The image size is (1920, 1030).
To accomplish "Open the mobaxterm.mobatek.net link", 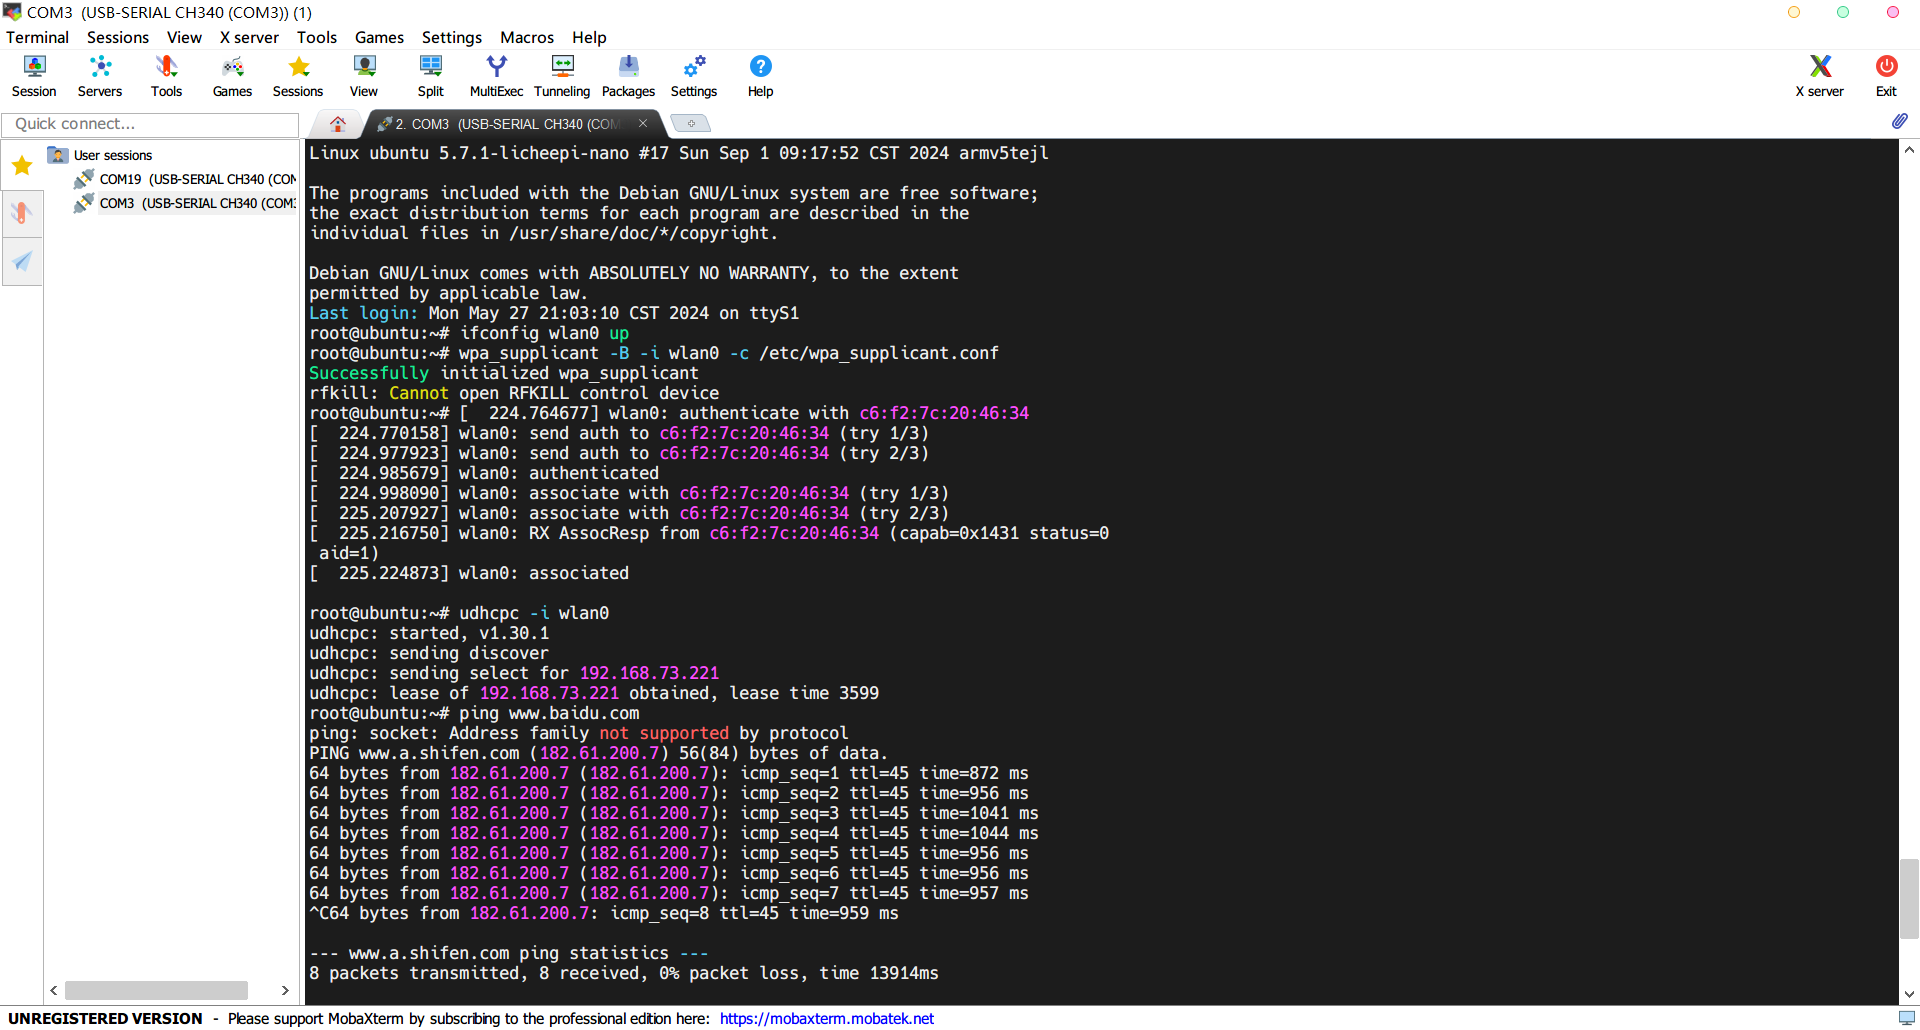I will click(826, 1018).
